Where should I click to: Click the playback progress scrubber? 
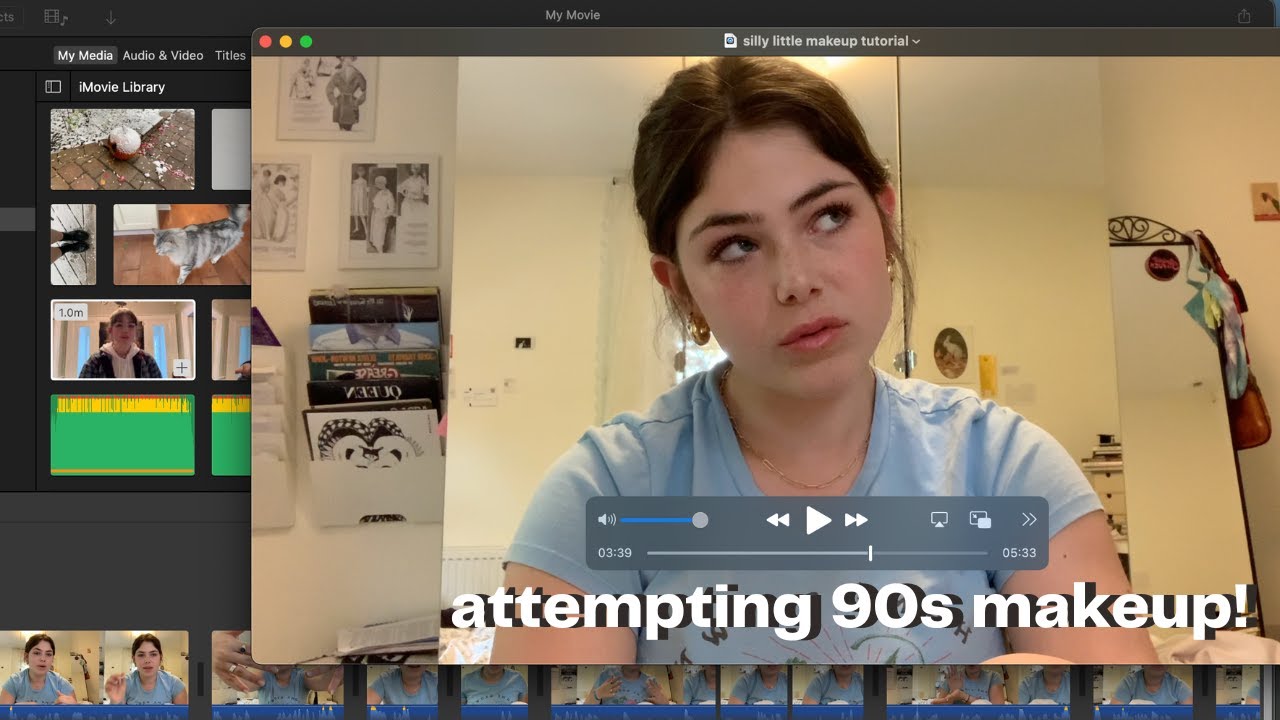[870, 553]
